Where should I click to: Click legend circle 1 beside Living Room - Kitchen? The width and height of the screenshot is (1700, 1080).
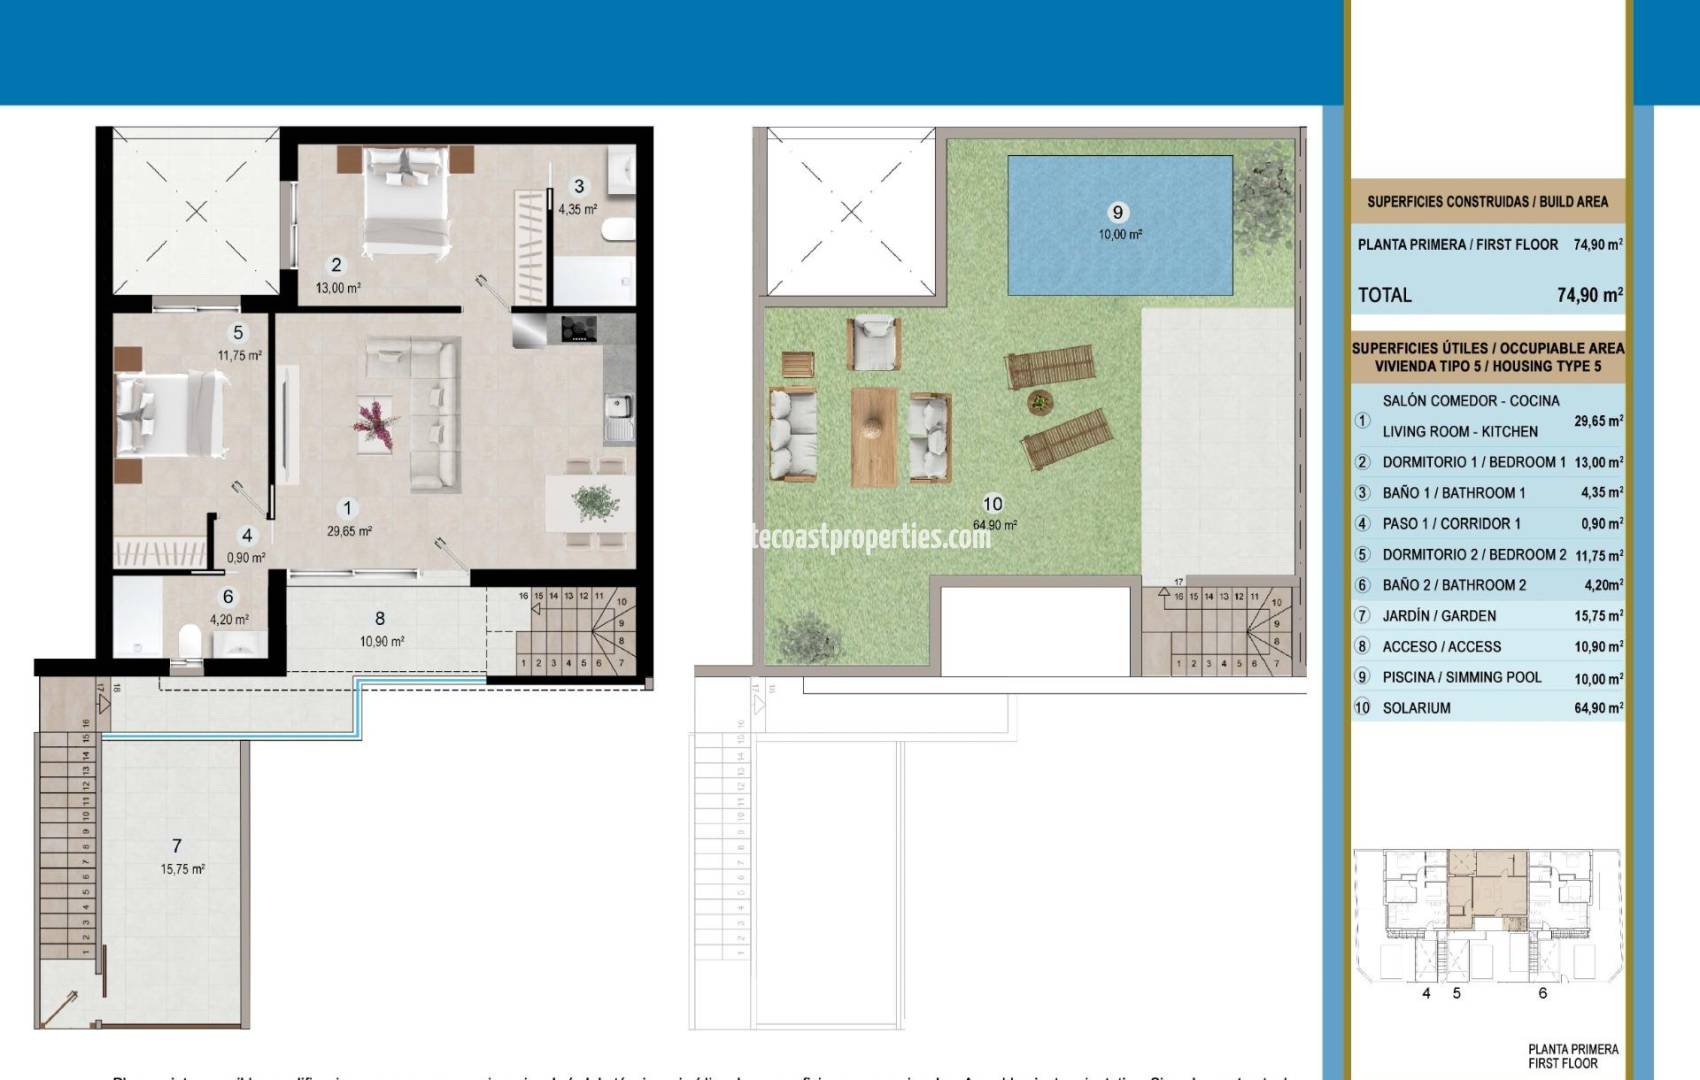[x=1362, y=420]
